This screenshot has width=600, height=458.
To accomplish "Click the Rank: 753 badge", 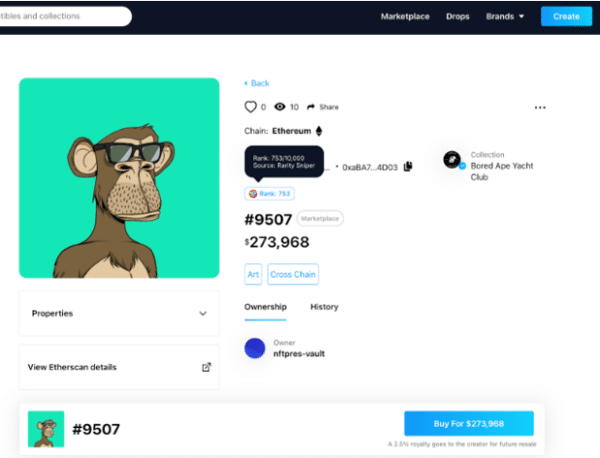I will pyautogui.click(x=269, y=194).
